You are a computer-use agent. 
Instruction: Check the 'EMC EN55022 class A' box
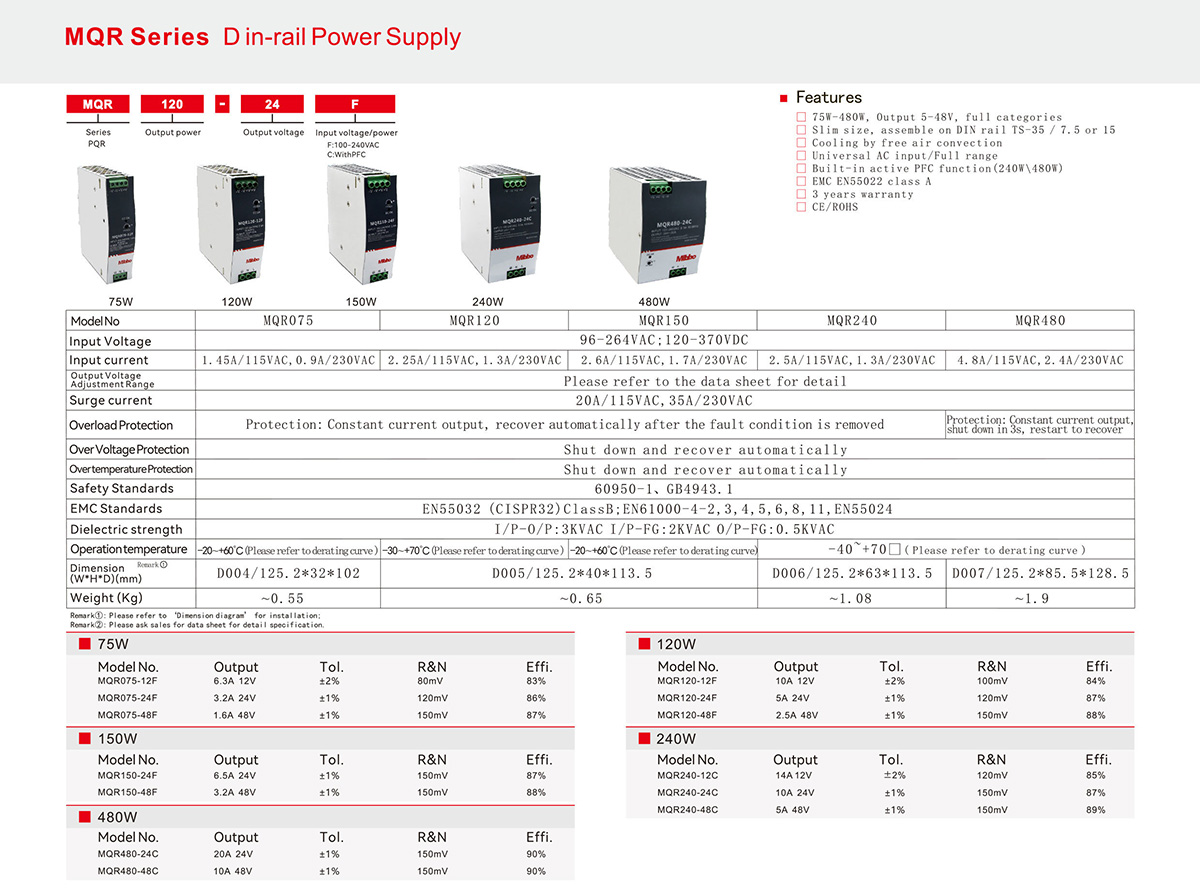[801, 182]
